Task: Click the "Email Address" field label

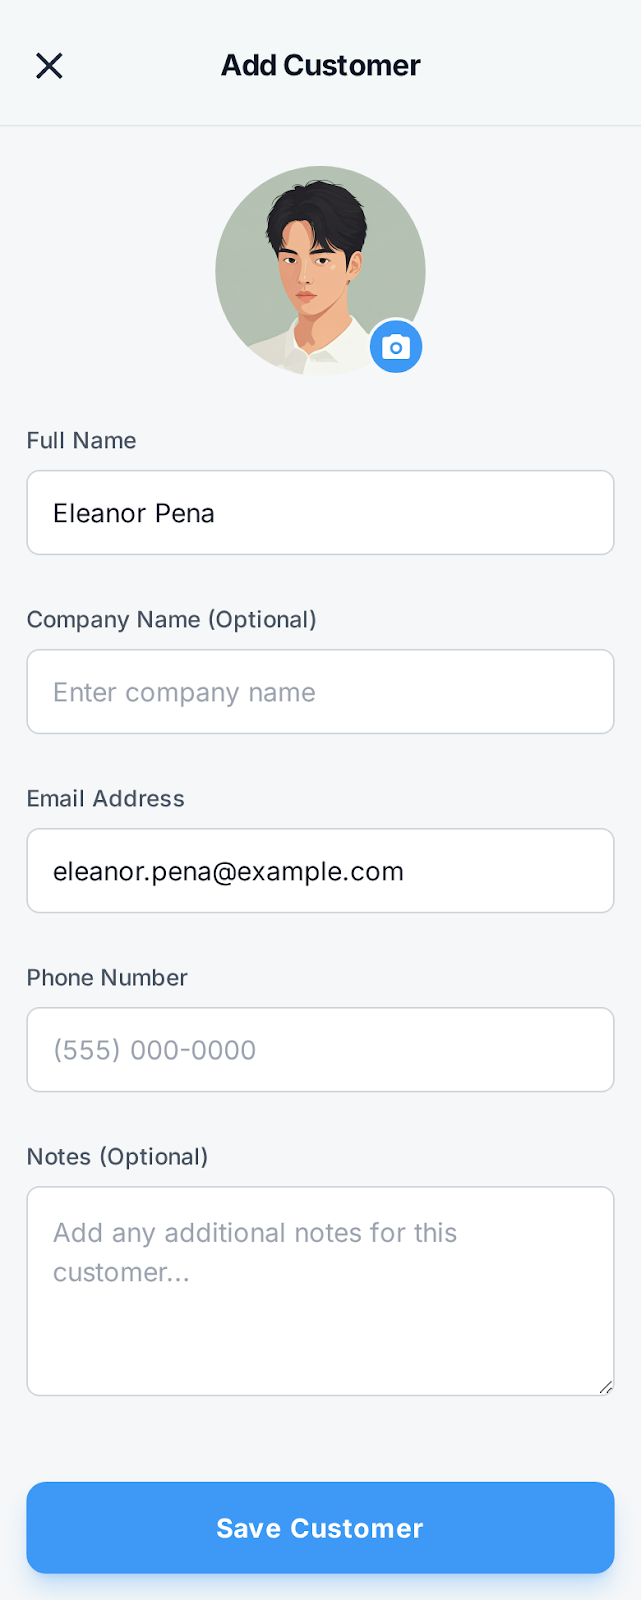Action: point(105,799)
